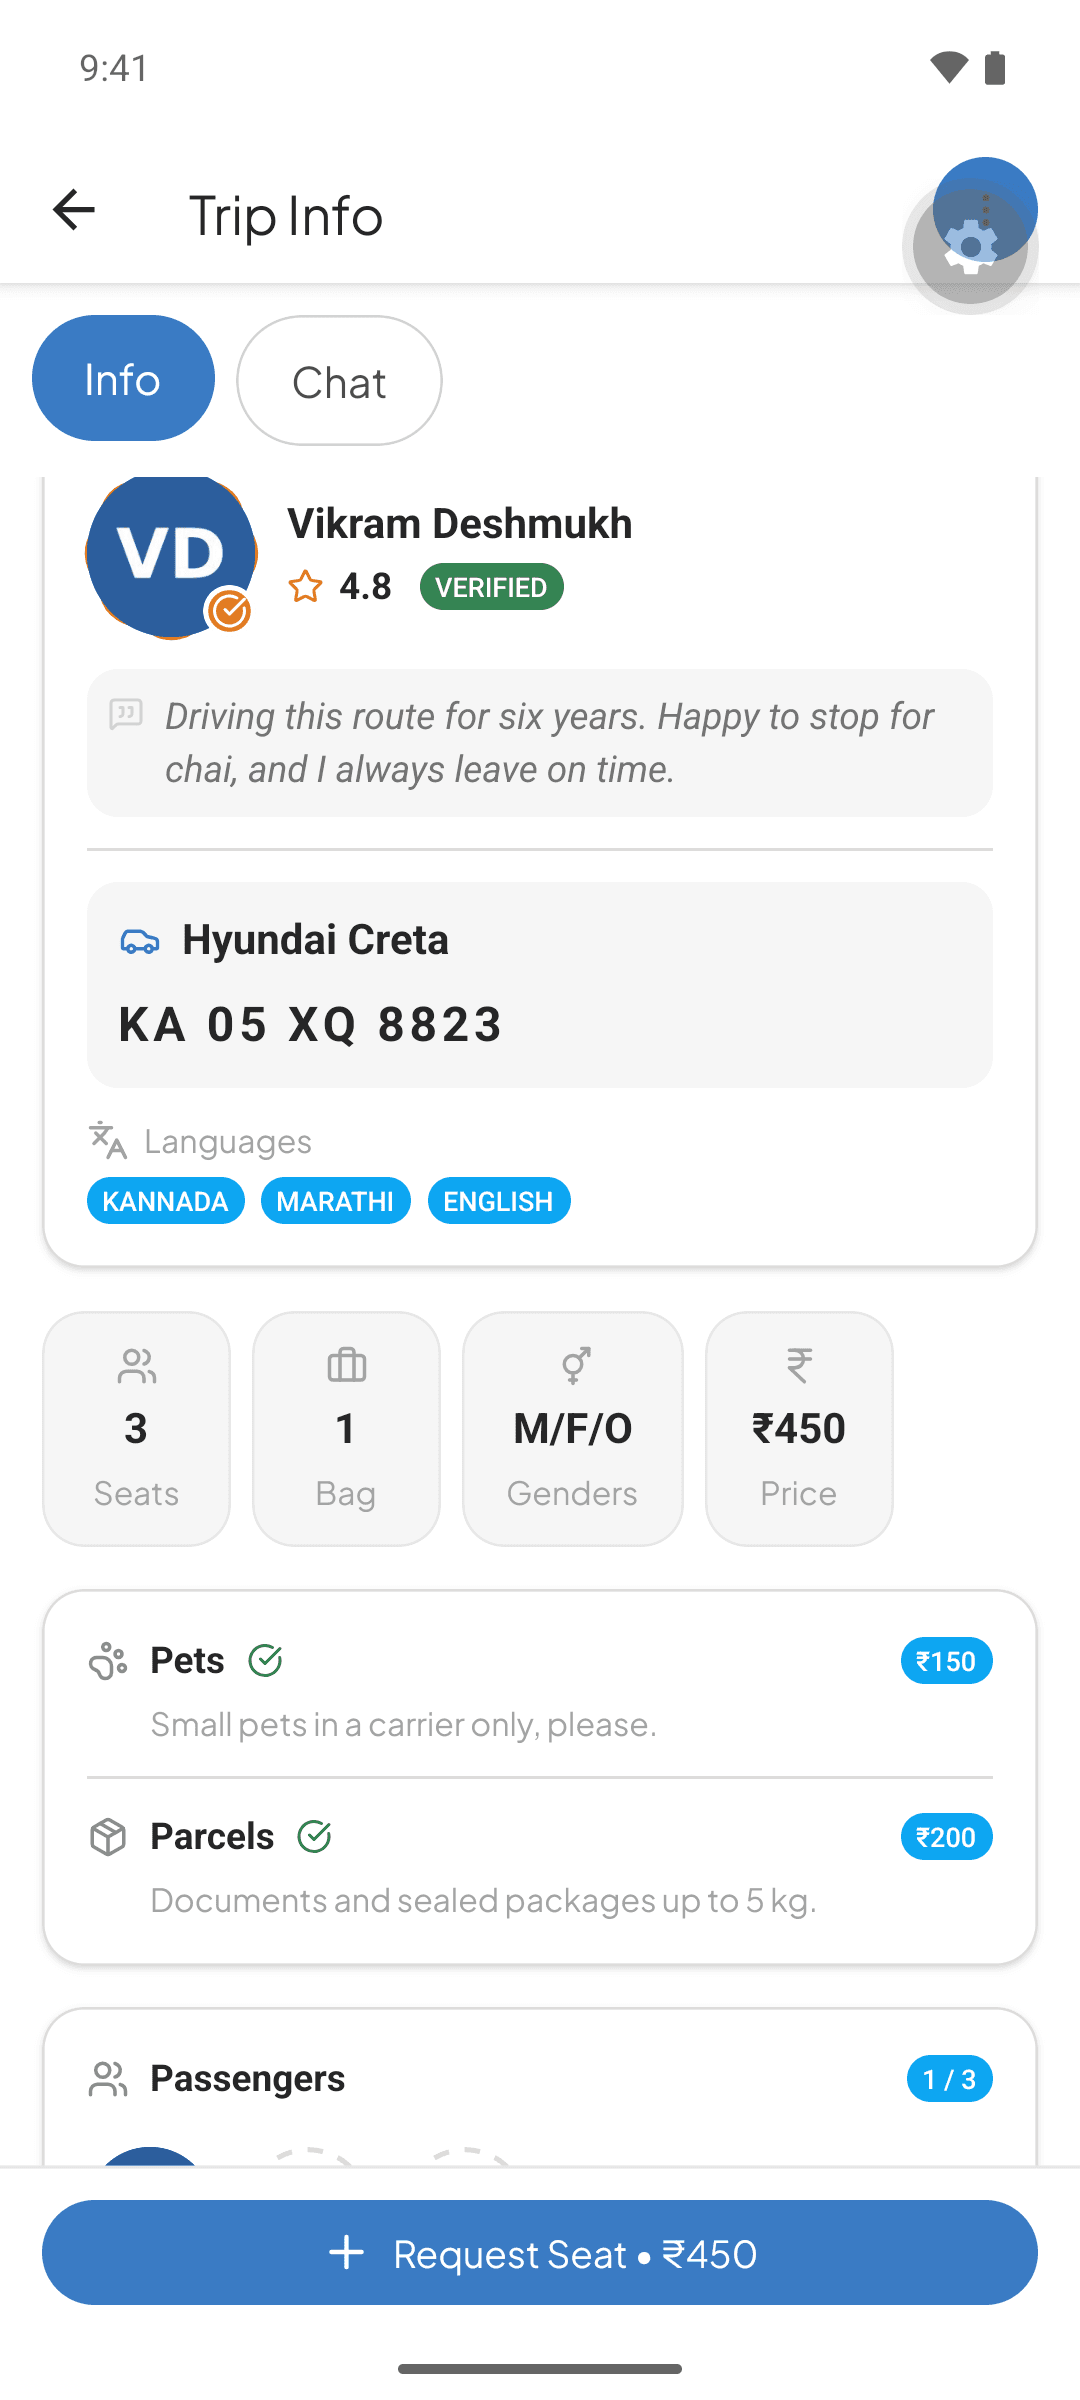
Task: Select the KANNADA language chip
Action: 166,1201
